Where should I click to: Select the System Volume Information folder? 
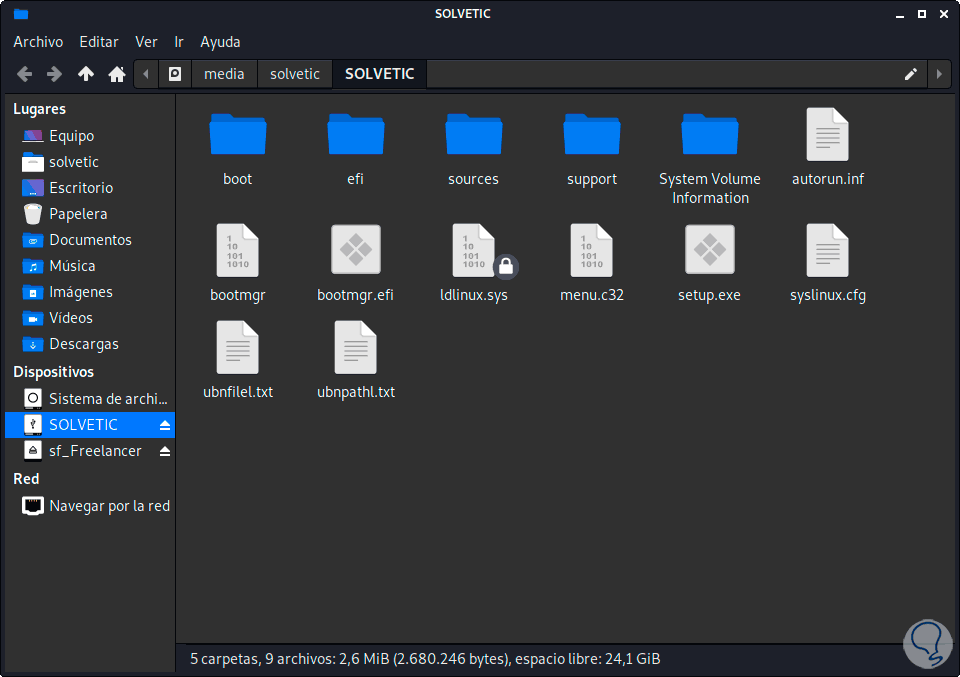tap(710, 135)
